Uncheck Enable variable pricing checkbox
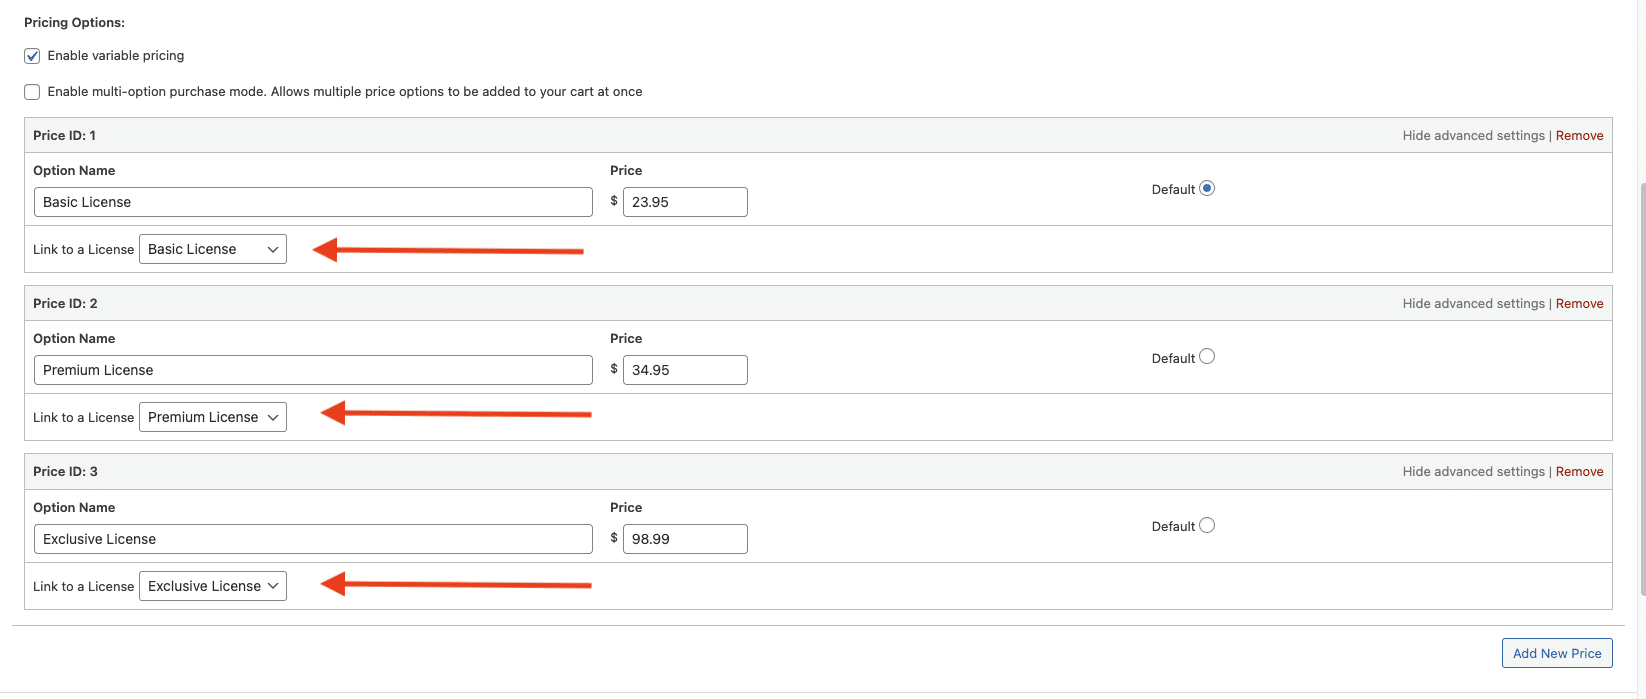 [32, 56]
